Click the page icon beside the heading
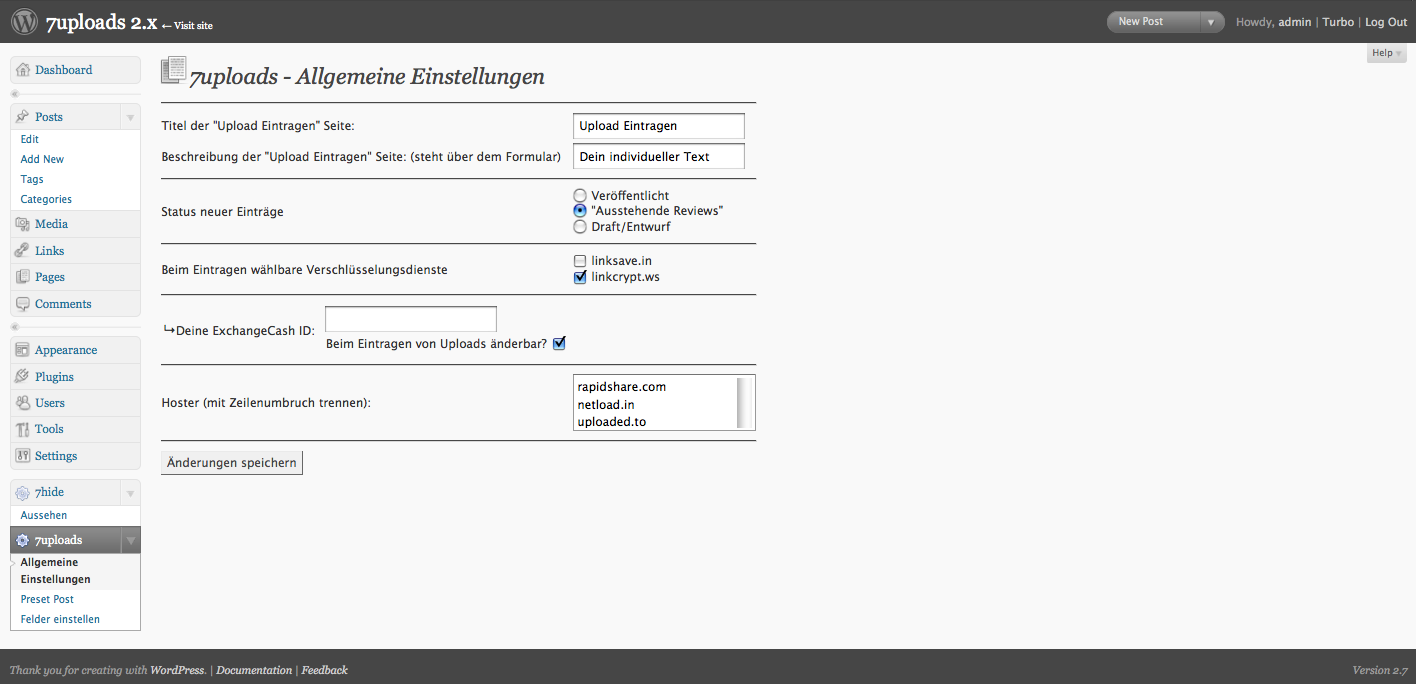 coord(174,71)
